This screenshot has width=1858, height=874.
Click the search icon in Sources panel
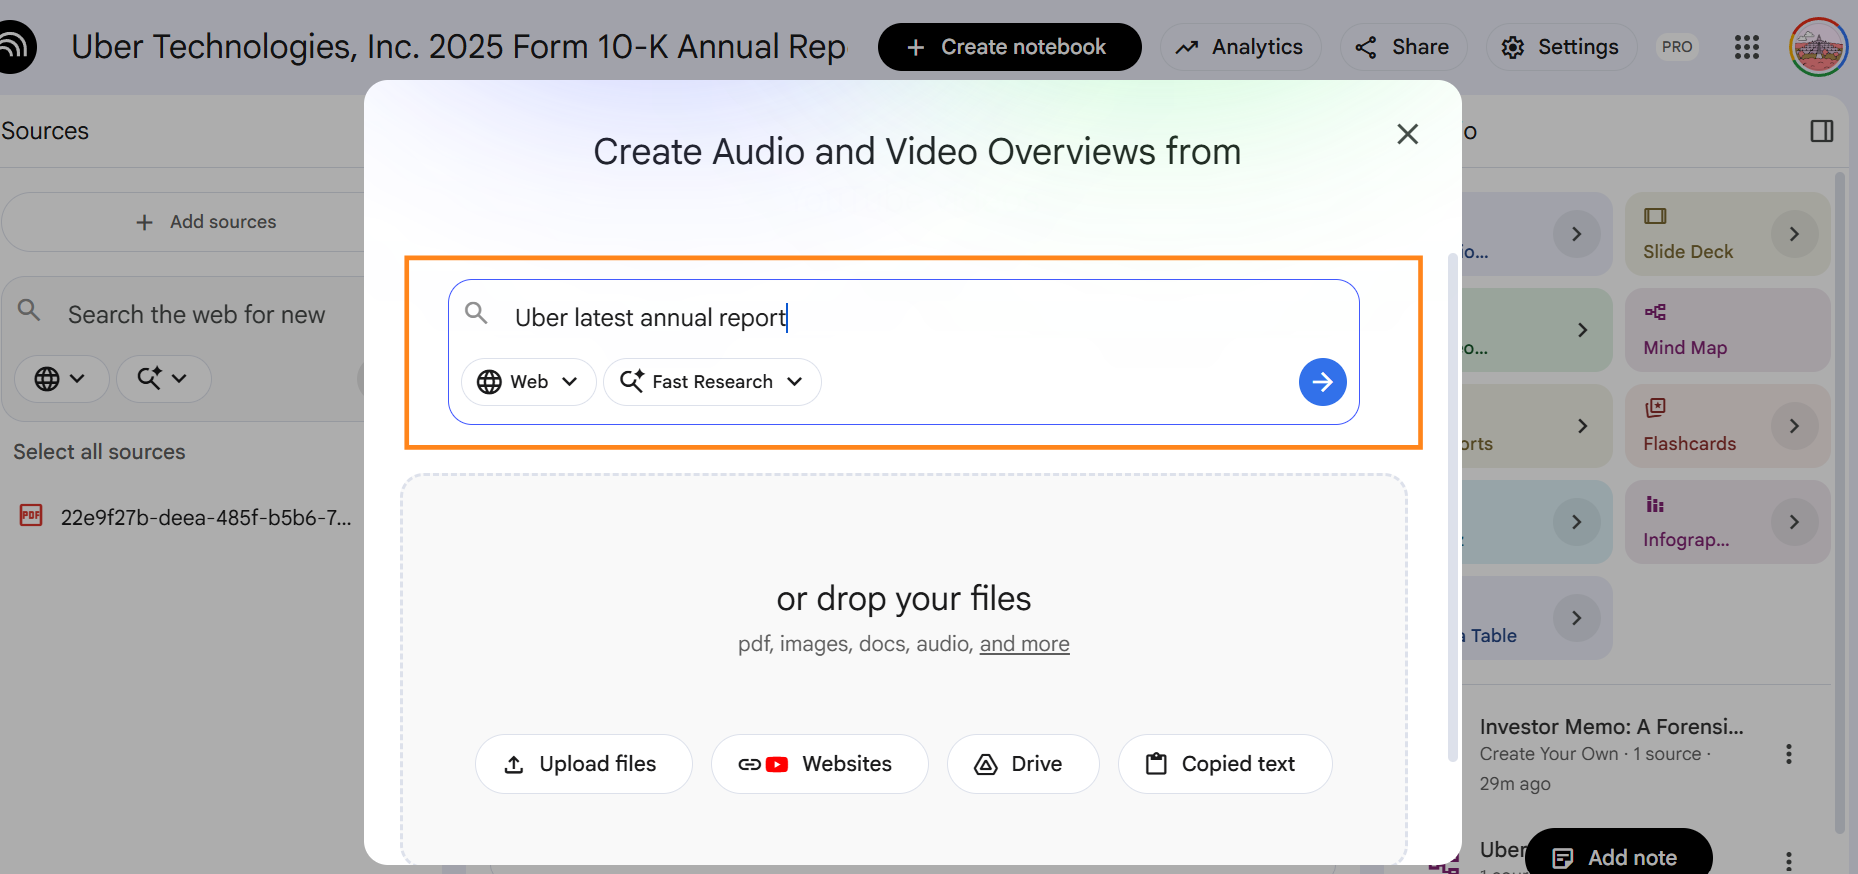tap(29, 310)
